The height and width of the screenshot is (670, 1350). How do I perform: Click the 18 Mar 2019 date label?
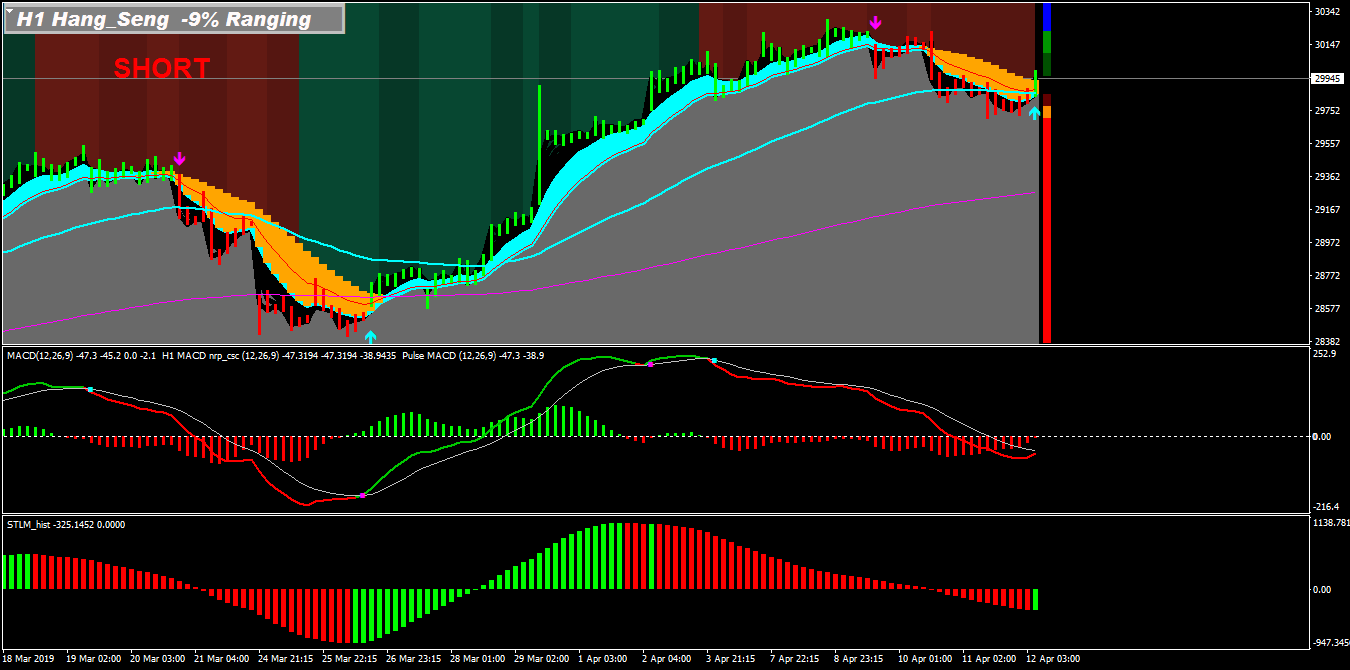click(x=29, y=659)
